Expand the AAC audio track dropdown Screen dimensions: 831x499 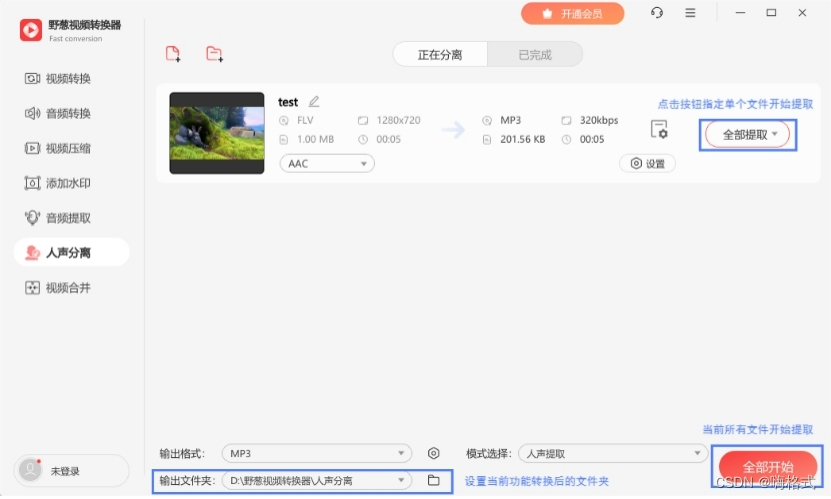(327, 164)
